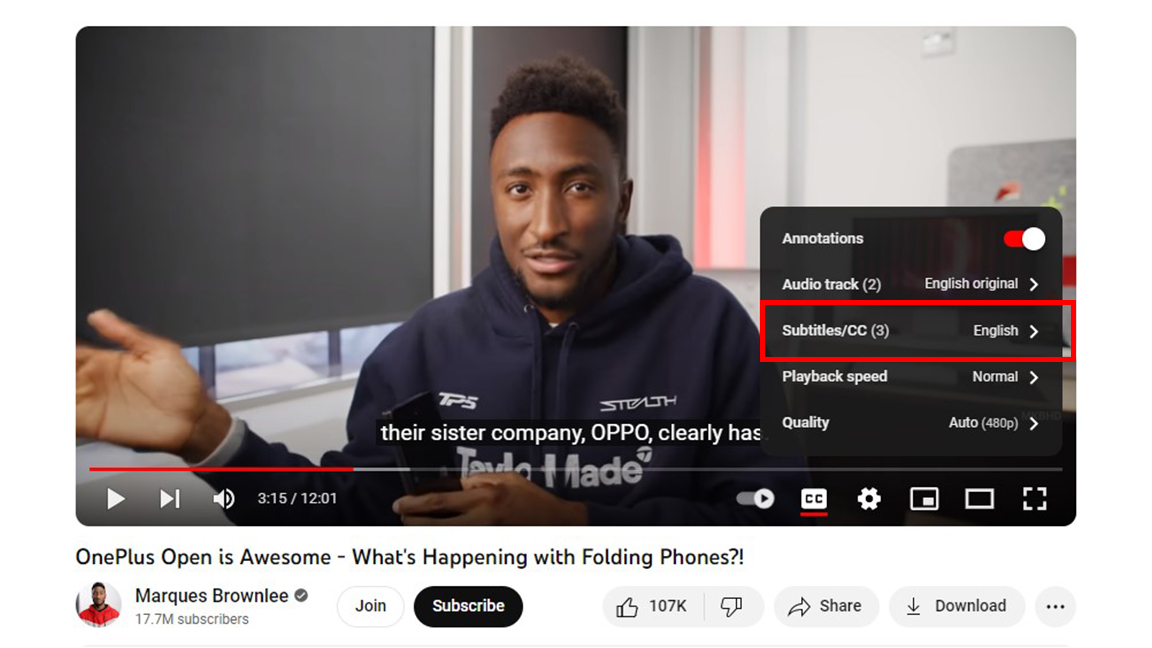Open the settings gear icon

[869, 499]
